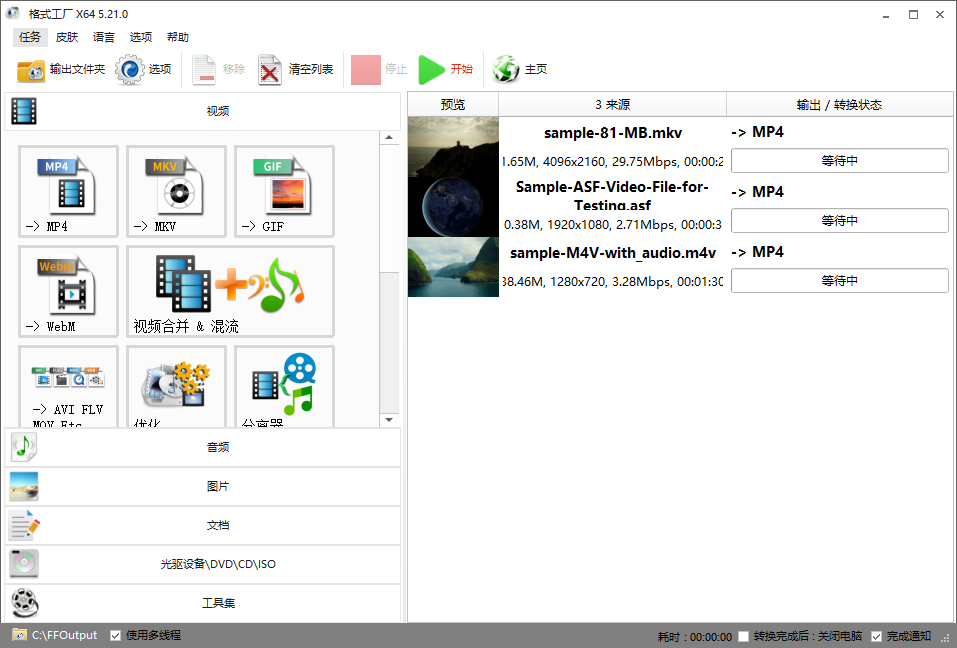Click the video panel scrollbar thumb
The image size is (957, 648).
coord(389,209)
